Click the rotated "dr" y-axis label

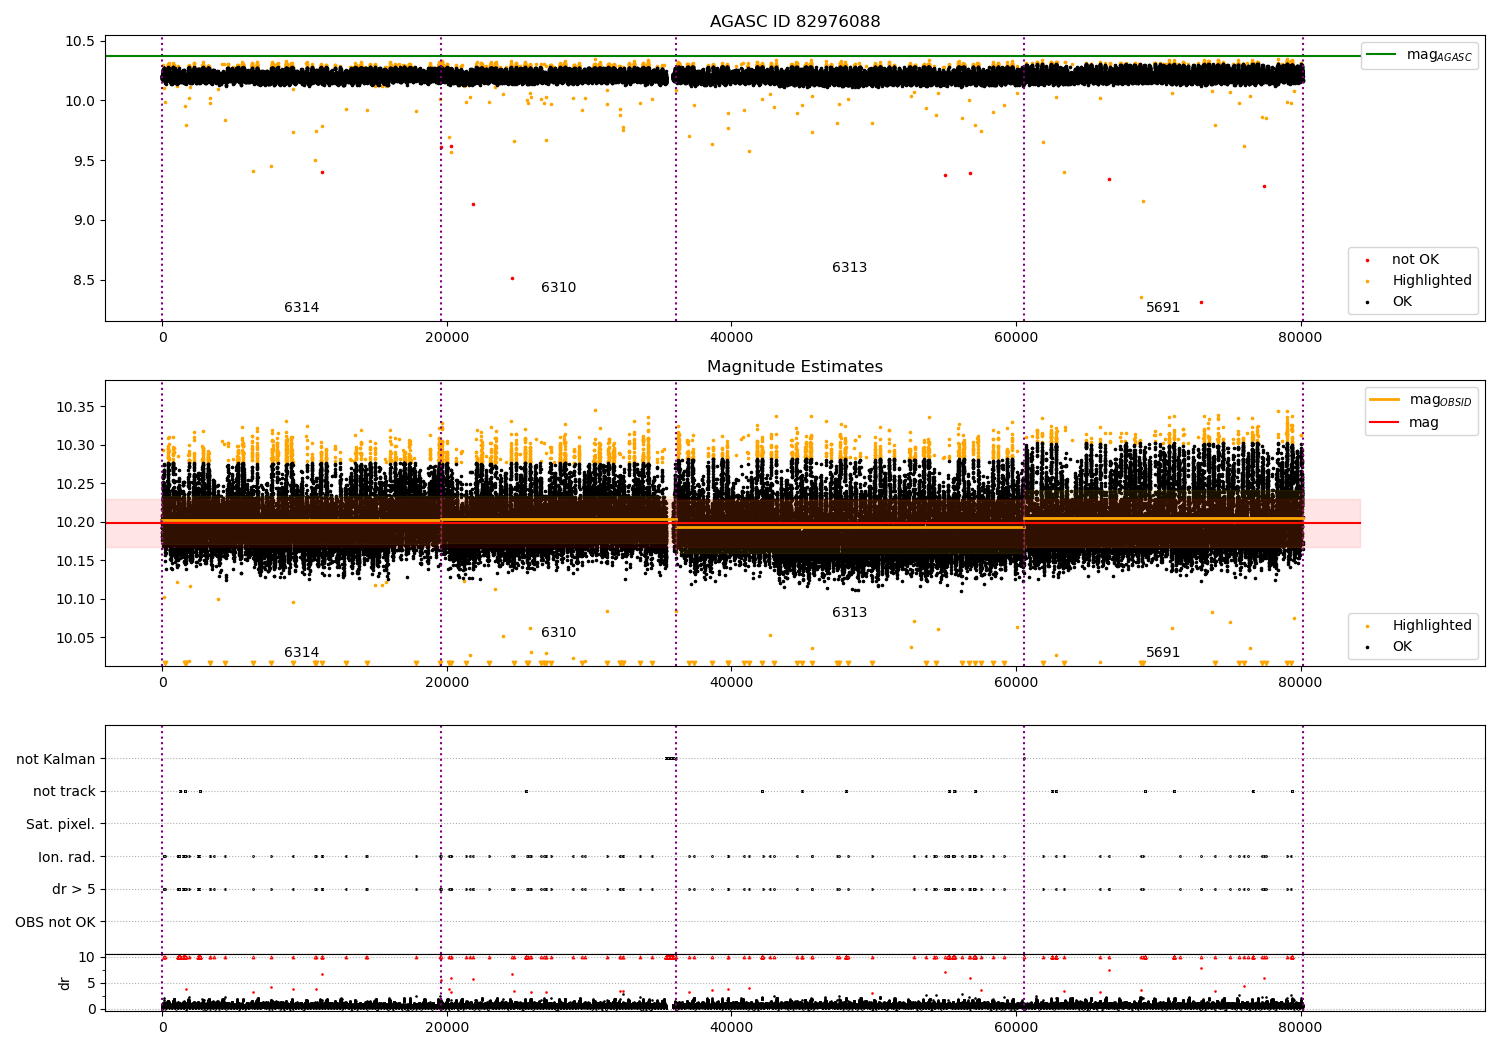65,983
